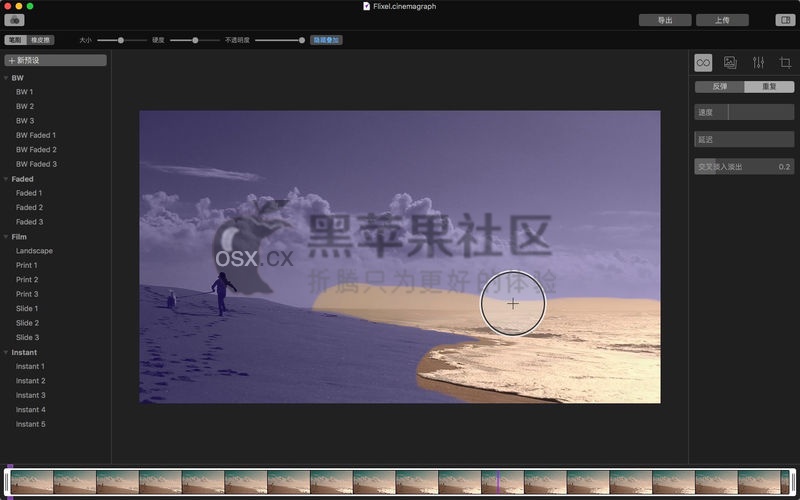Adjust the crossfade slider showing 0.2
This screenshot has width=800, height=500.
point(744,167)
